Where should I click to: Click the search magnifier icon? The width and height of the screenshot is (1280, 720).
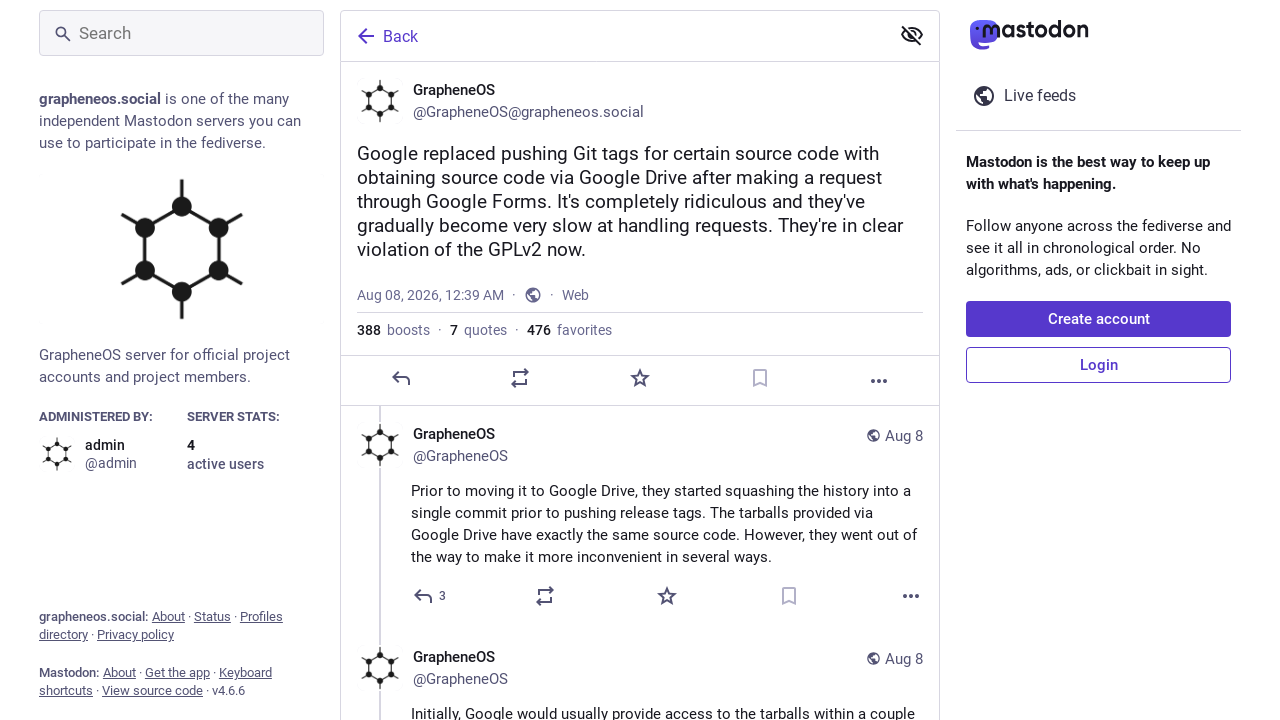click(63, 34)
